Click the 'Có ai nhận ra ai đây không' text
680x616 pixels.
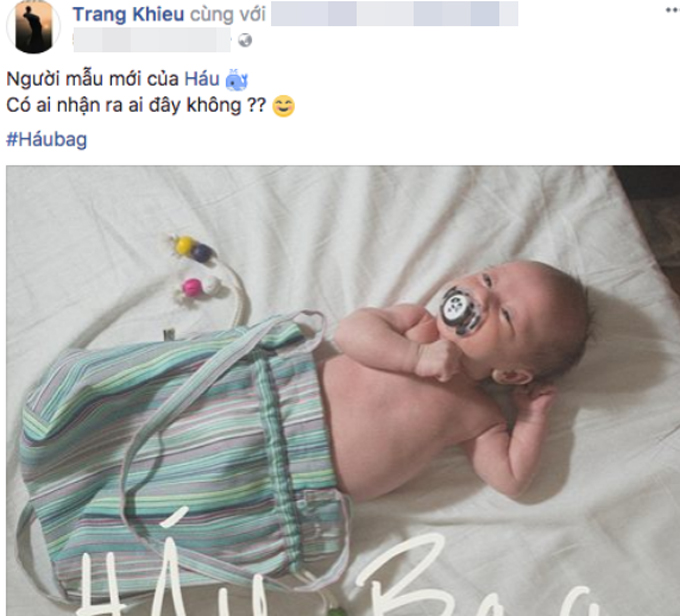[x=124, y=106]
